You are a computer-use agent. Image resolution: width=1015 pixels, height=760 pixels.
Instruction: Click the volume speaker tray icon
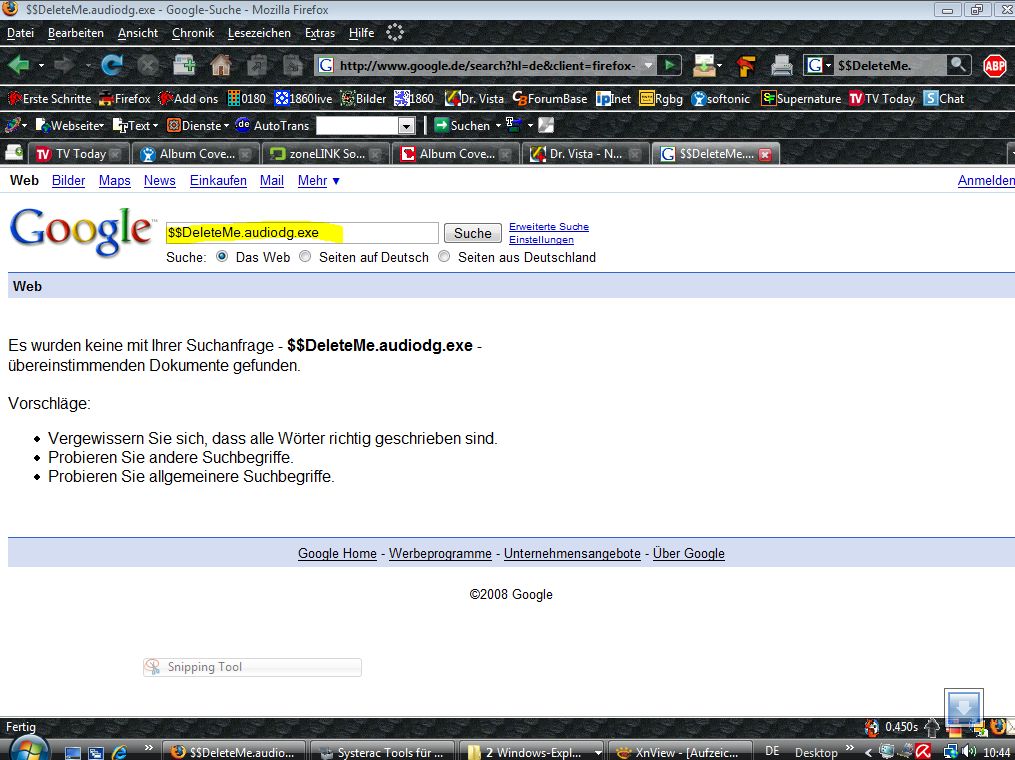click(968, 752)
